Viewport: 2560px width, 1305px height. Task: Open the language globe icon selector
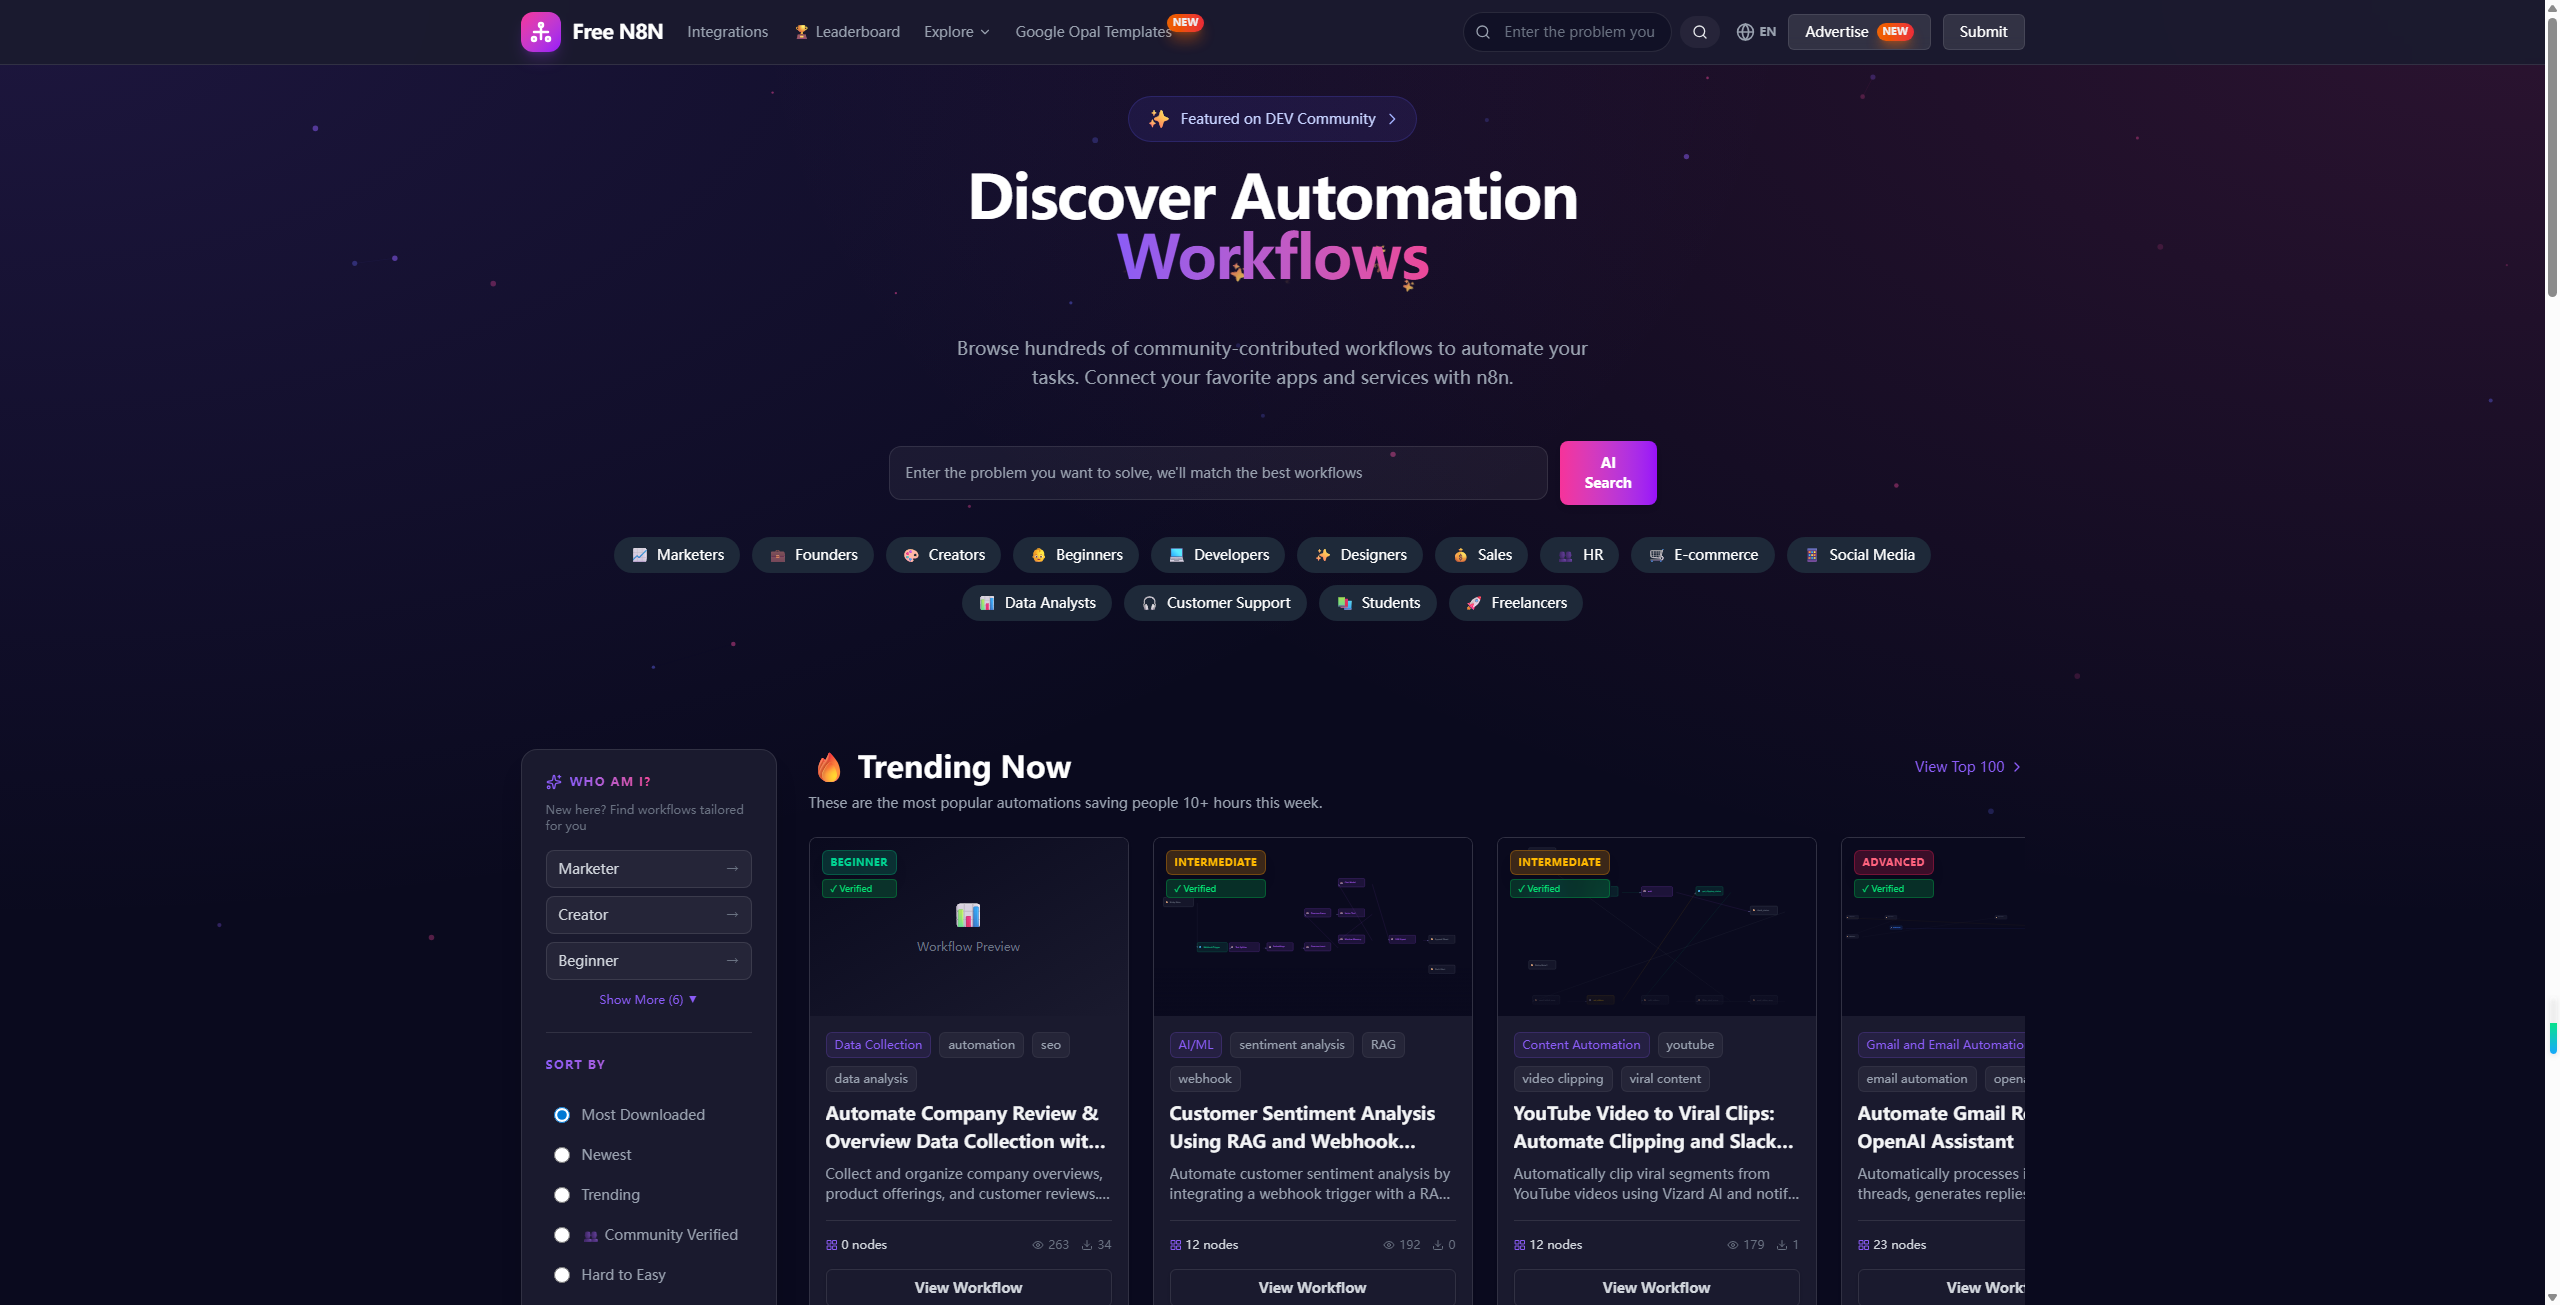tap(1745, 32)
